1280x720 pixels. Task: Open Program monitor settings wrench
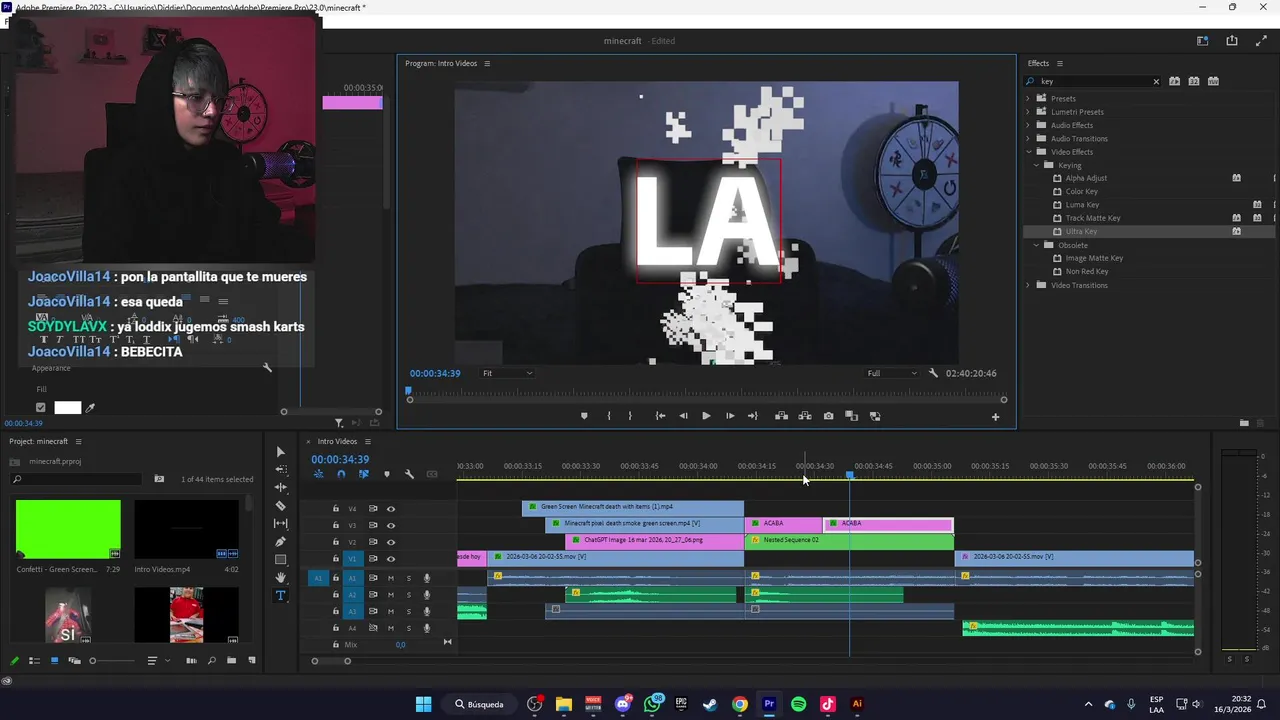[933, 373]
